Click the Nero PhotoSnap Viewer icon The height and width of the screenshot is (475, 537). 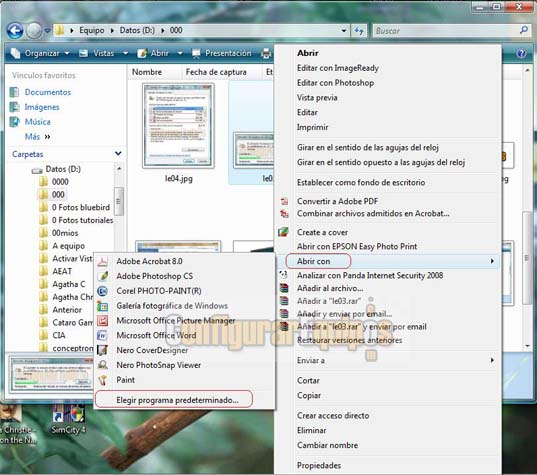pos(103,365)
